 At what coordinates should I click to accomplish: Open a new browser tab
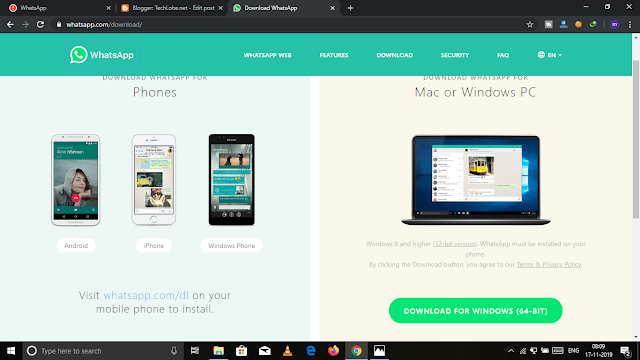point(350,8)
